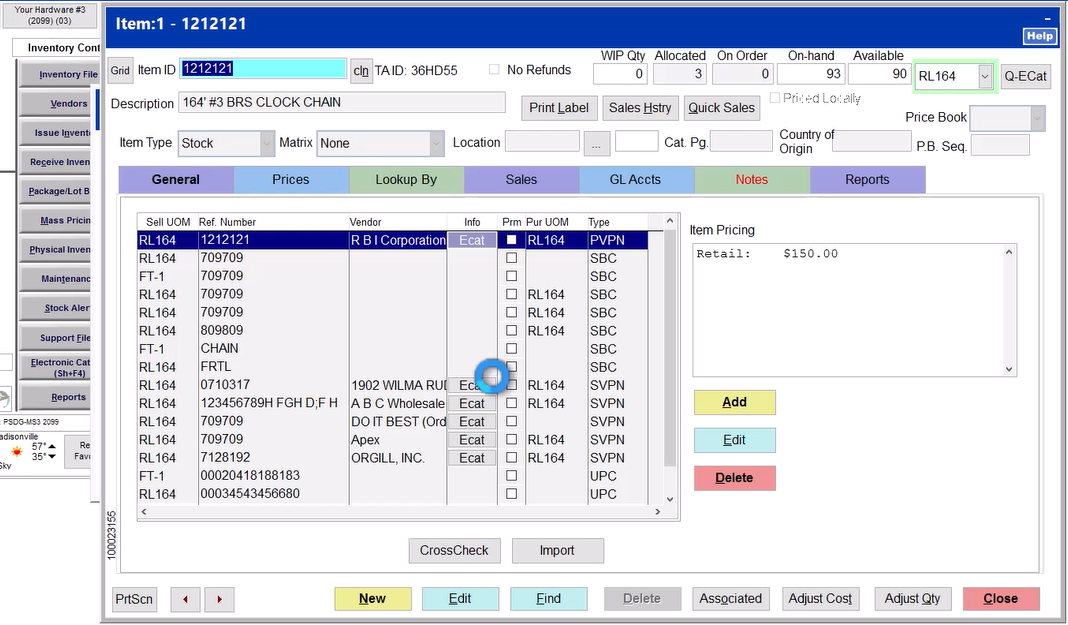Click the Location input field
The image size is (1068, 625).
pos(542,142)
